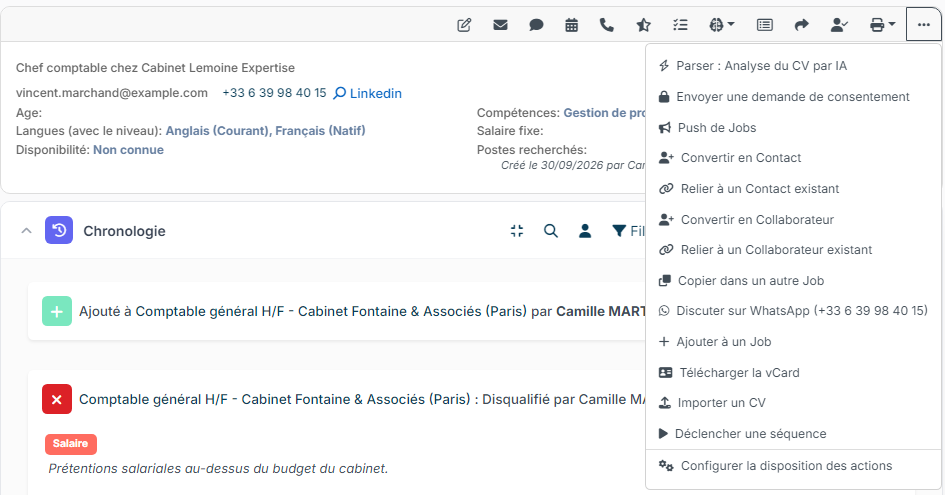Click the user check icon
Screen dimensions: 945x495
pyautogui.click(x=839, y=25)
